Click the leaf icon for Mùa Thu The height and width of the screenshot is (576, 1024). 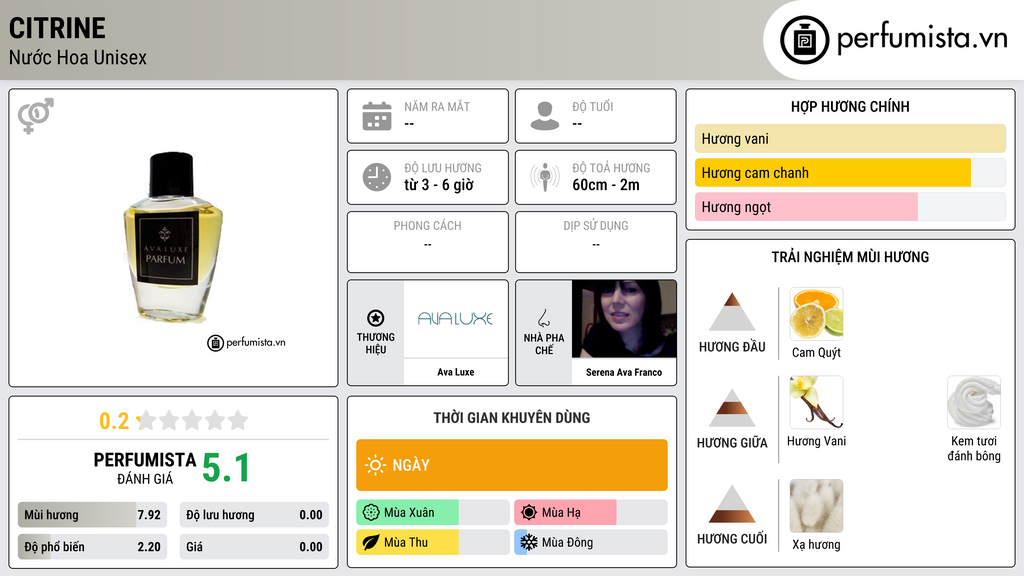pyautogui.click(x=371, y=542)
